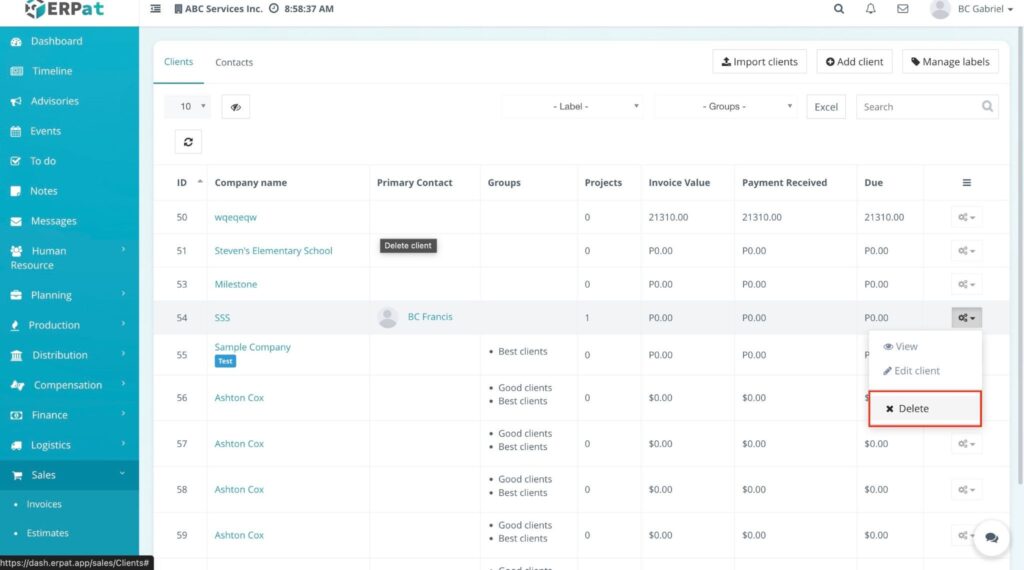The width and height of the screenshot is (1024, 570).
Task: Open the Dashboard sidebar item
Action: click(x=56, y=41)
